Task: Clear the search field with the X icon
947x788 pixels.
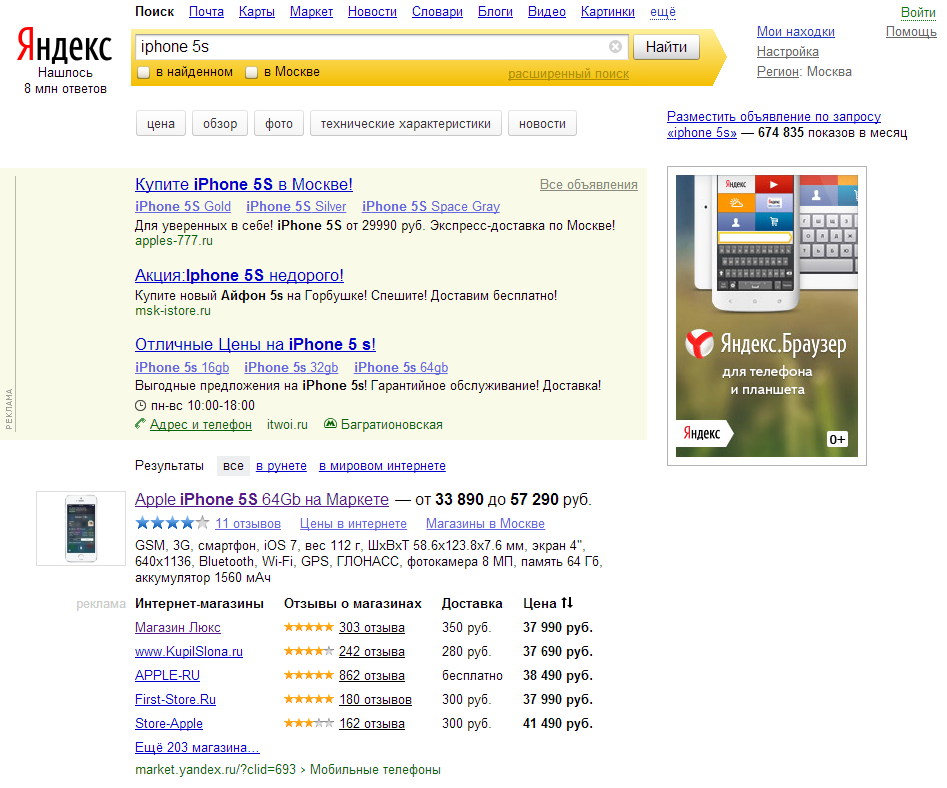Action: (x=615, y=47)
